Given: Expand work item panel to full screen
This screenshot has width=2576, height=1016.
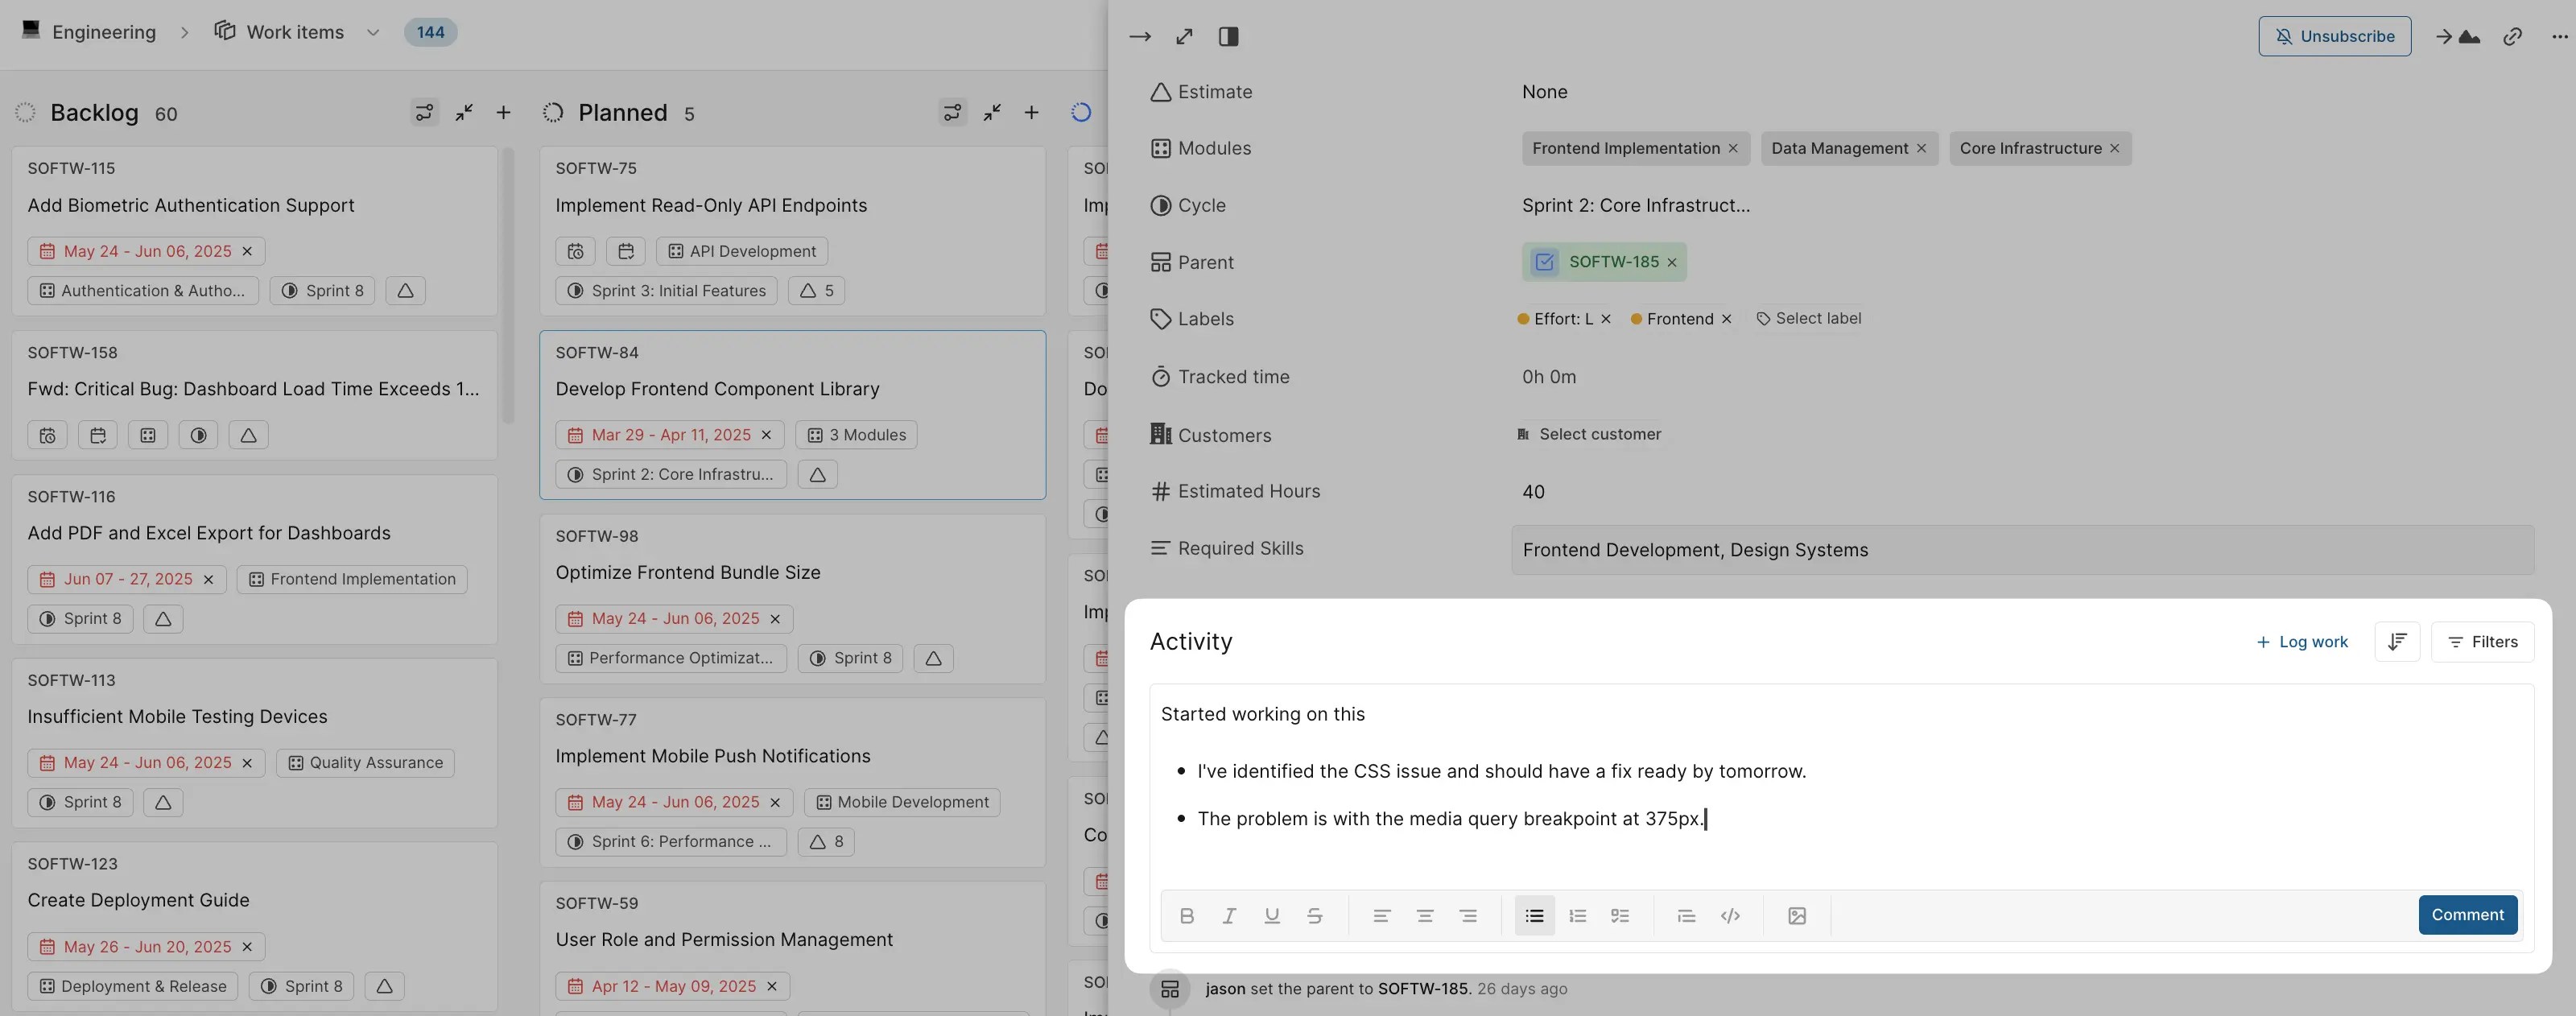Looking at the screenshot, I should [x=1184, y=37].
